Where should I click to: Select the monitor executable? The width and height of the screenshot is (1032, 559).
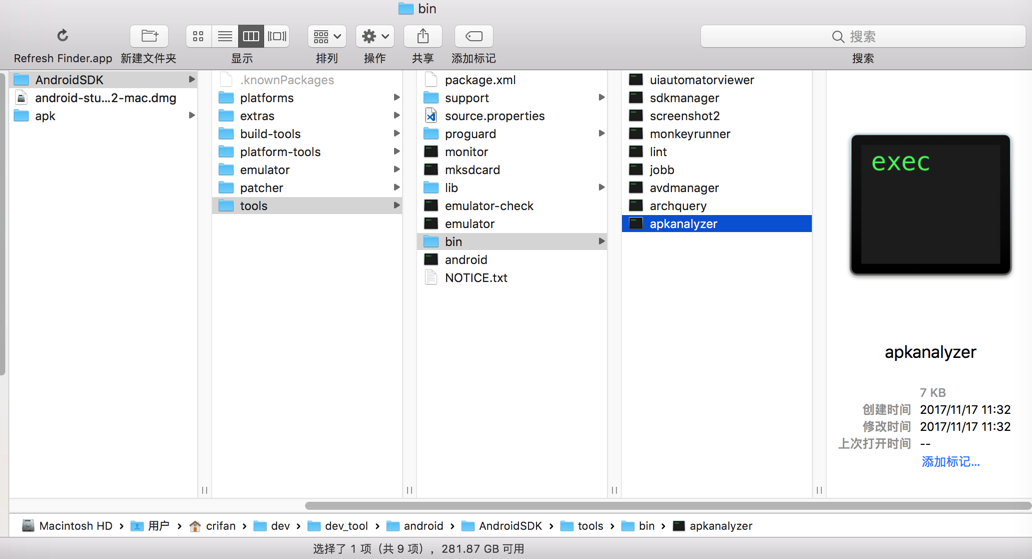(x=512, y=151)
